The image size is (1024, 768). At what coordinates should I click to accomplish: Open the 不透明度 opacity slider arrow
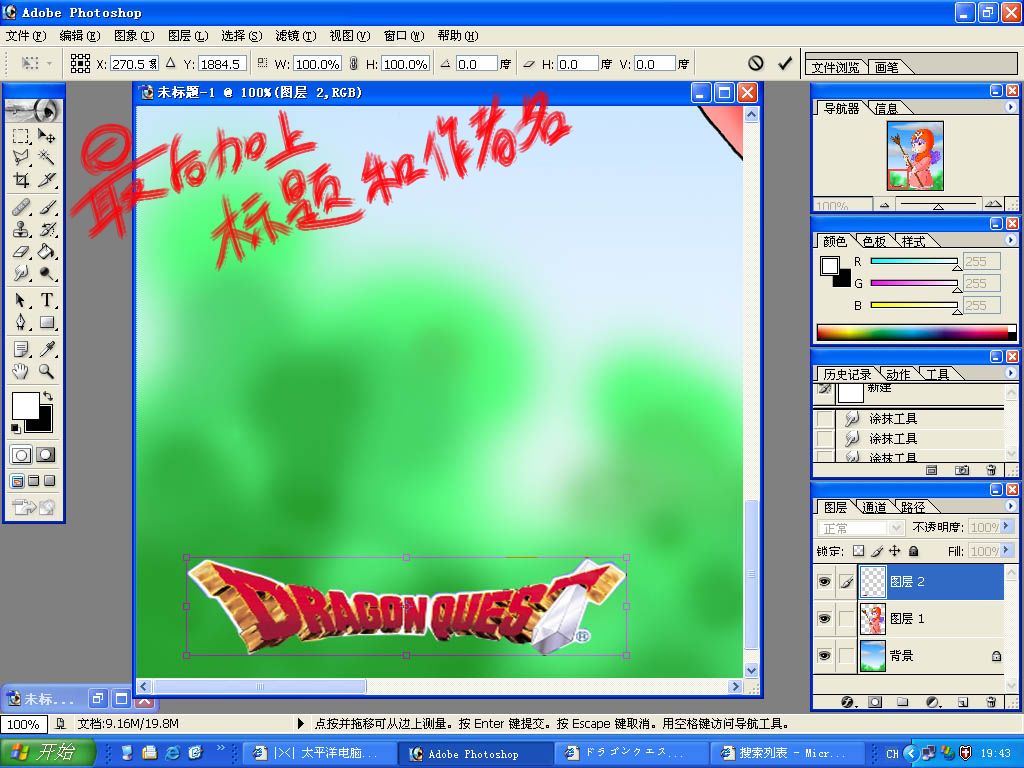pos(1008,526)
